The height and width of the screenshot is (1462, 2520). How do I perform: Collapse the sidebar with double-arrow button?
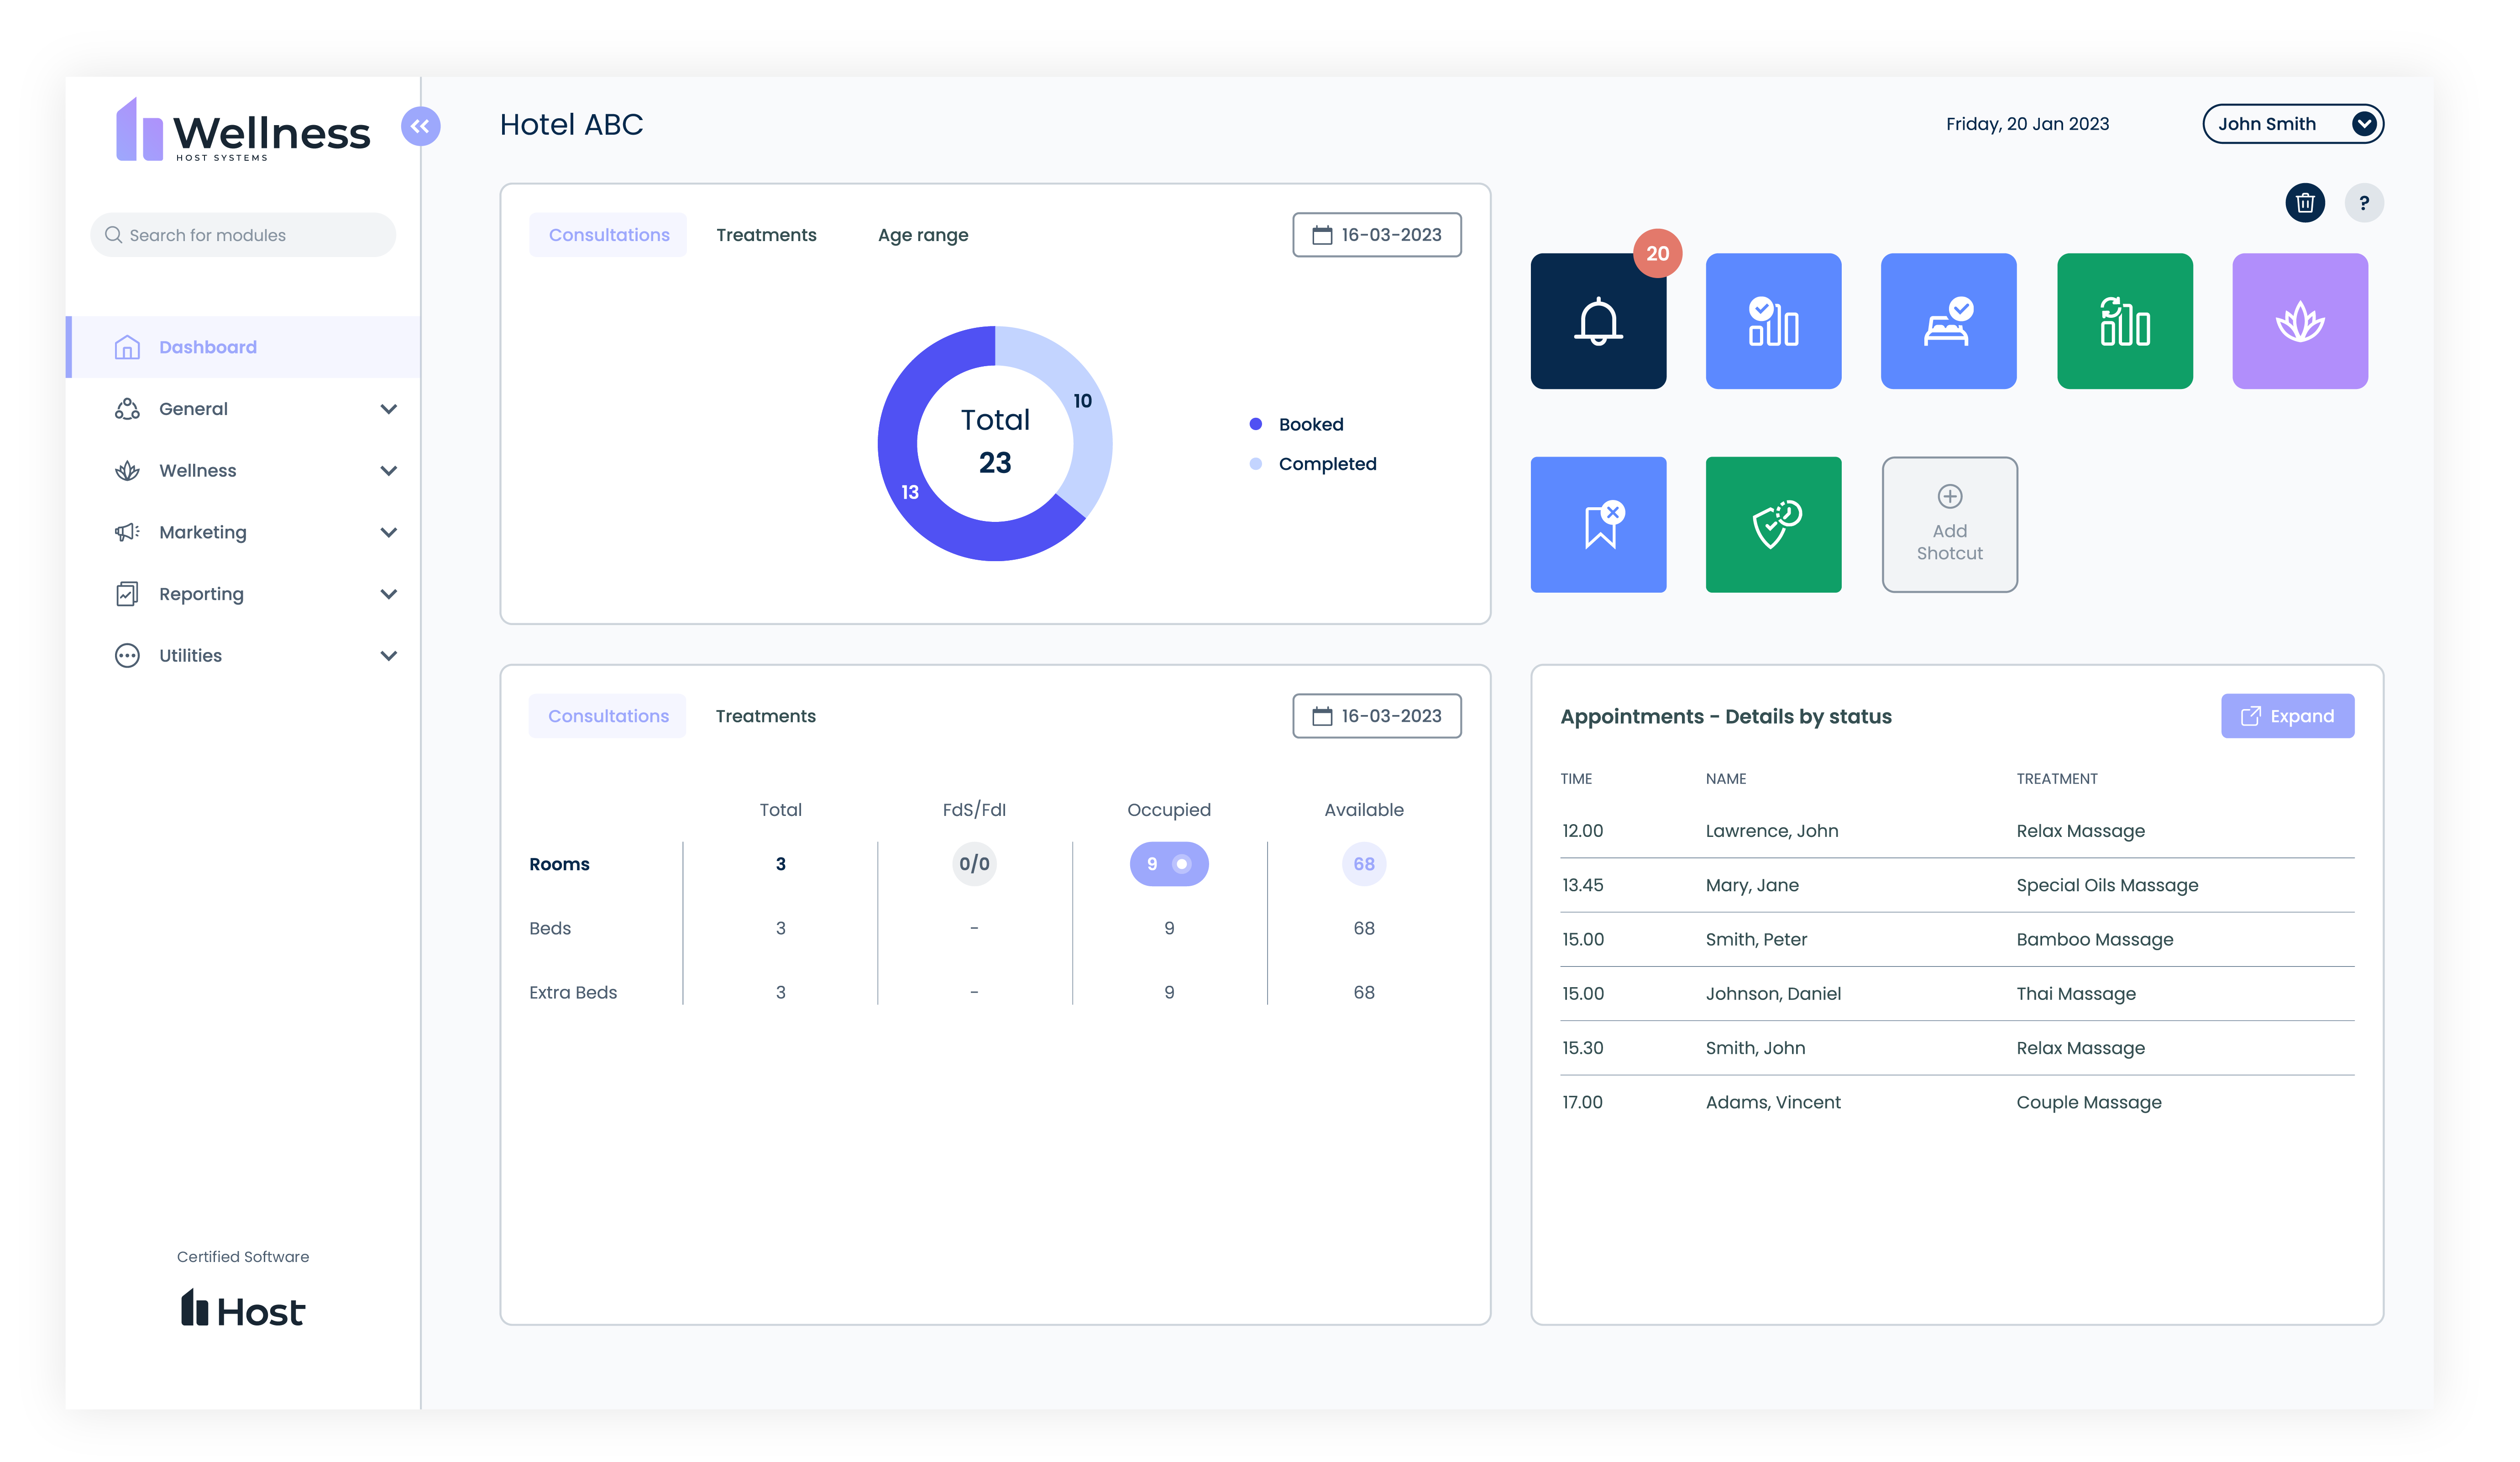(x=420, y=126)
